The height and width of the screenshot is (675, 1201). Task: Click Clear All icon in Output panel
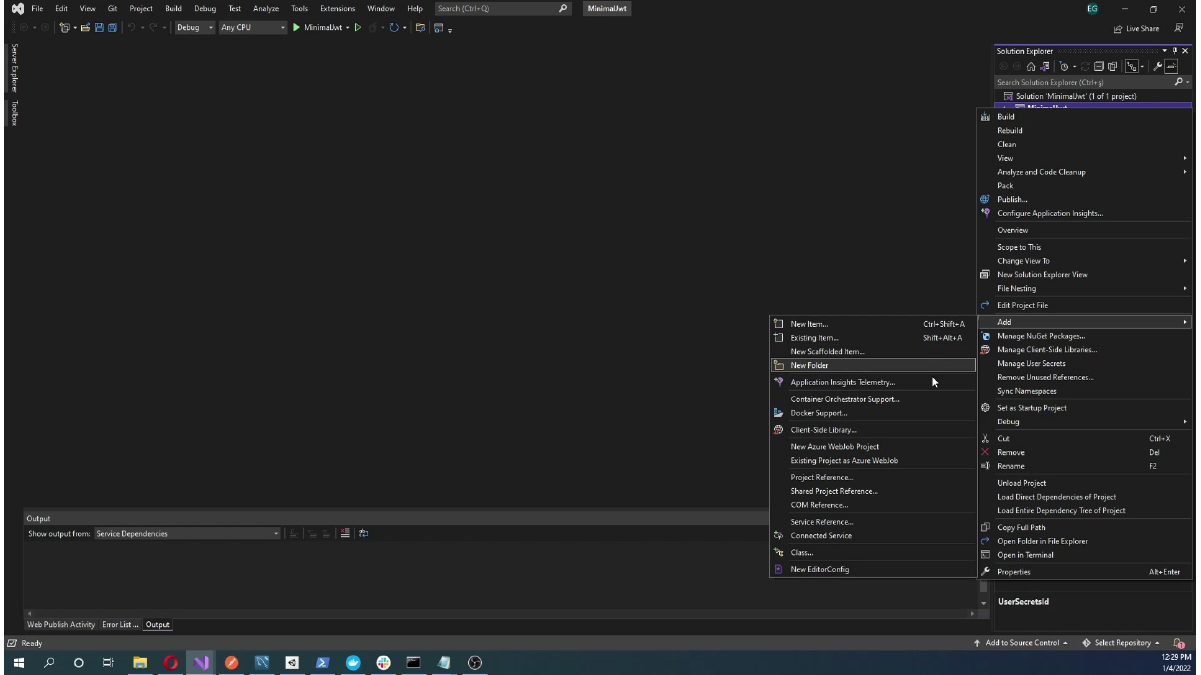pos(345,534)
